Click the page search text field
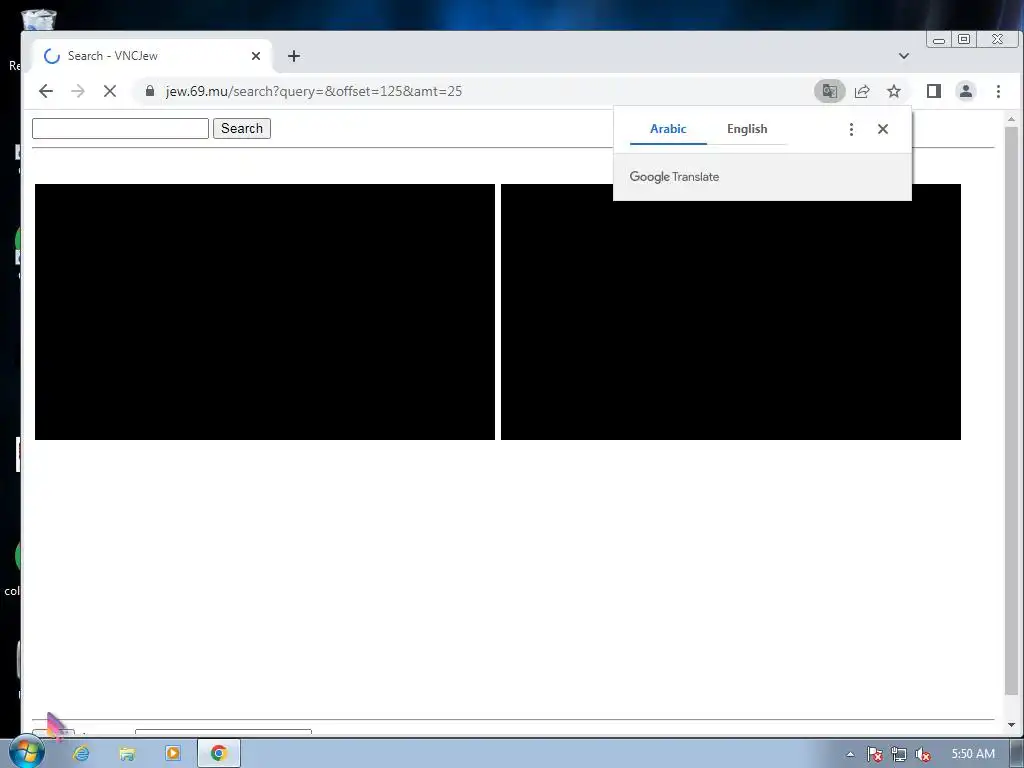This screenshot has width=1024, height=768. click(120, 129)
